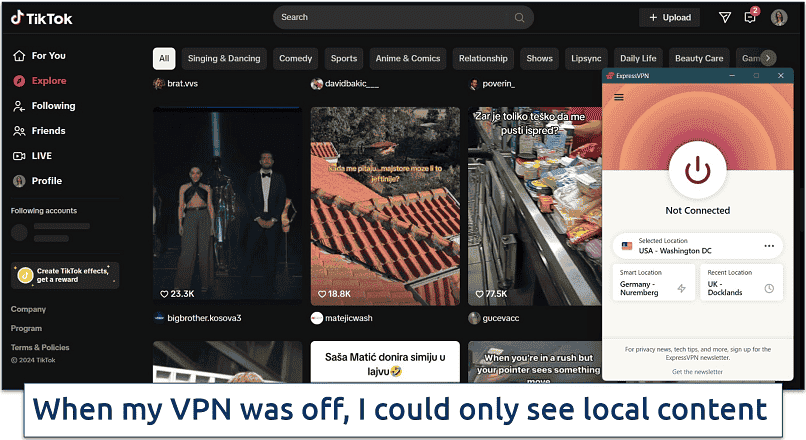This screenshot has width=806, height=440.
Task: Close the ExpressVPN window
Action: point(781,76)
